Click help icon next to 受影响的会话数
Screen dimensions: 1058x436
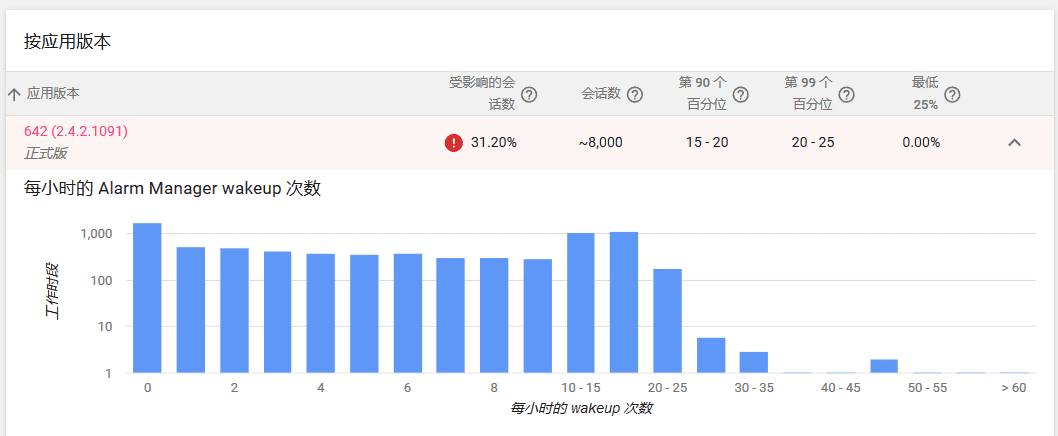[529, 94]
